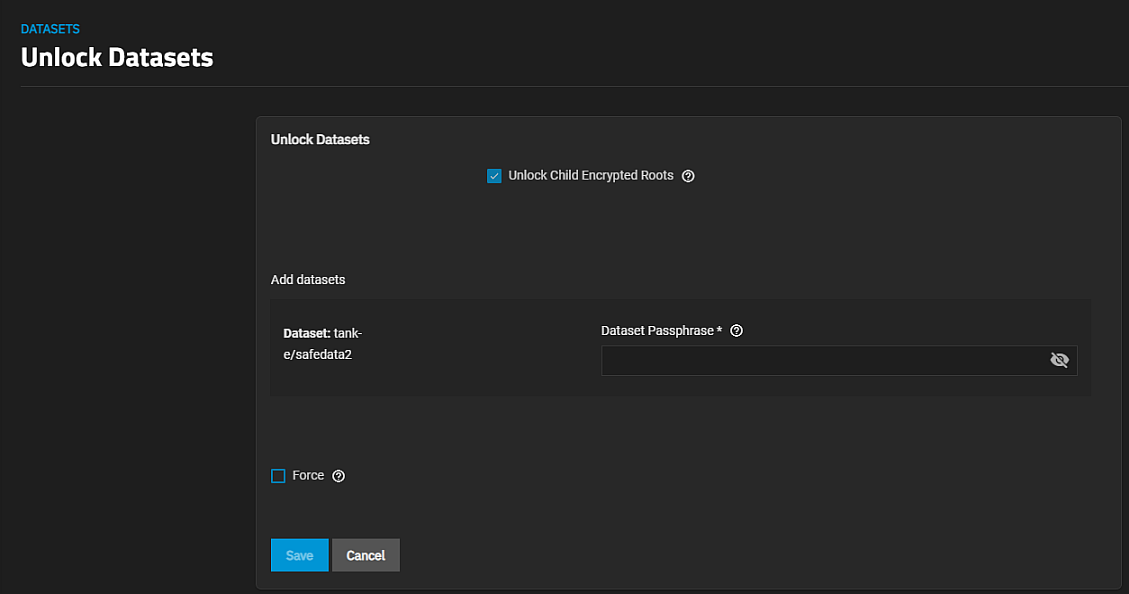Uncheck Unlock Child Encrypted Roots checkbox
1129x594 pixels.
click(x=494, y=176)
